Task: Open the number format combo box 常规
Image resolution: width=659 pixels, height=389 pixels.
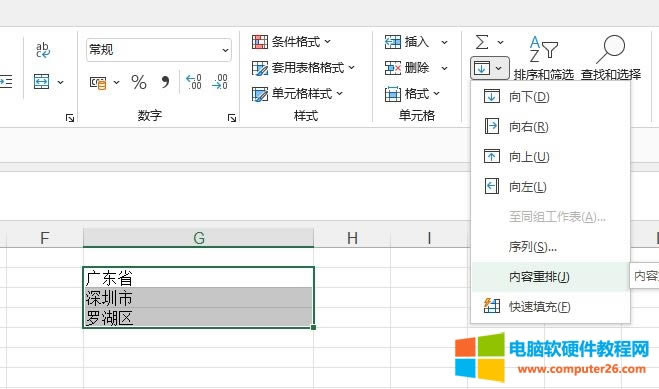Action: 158,50
